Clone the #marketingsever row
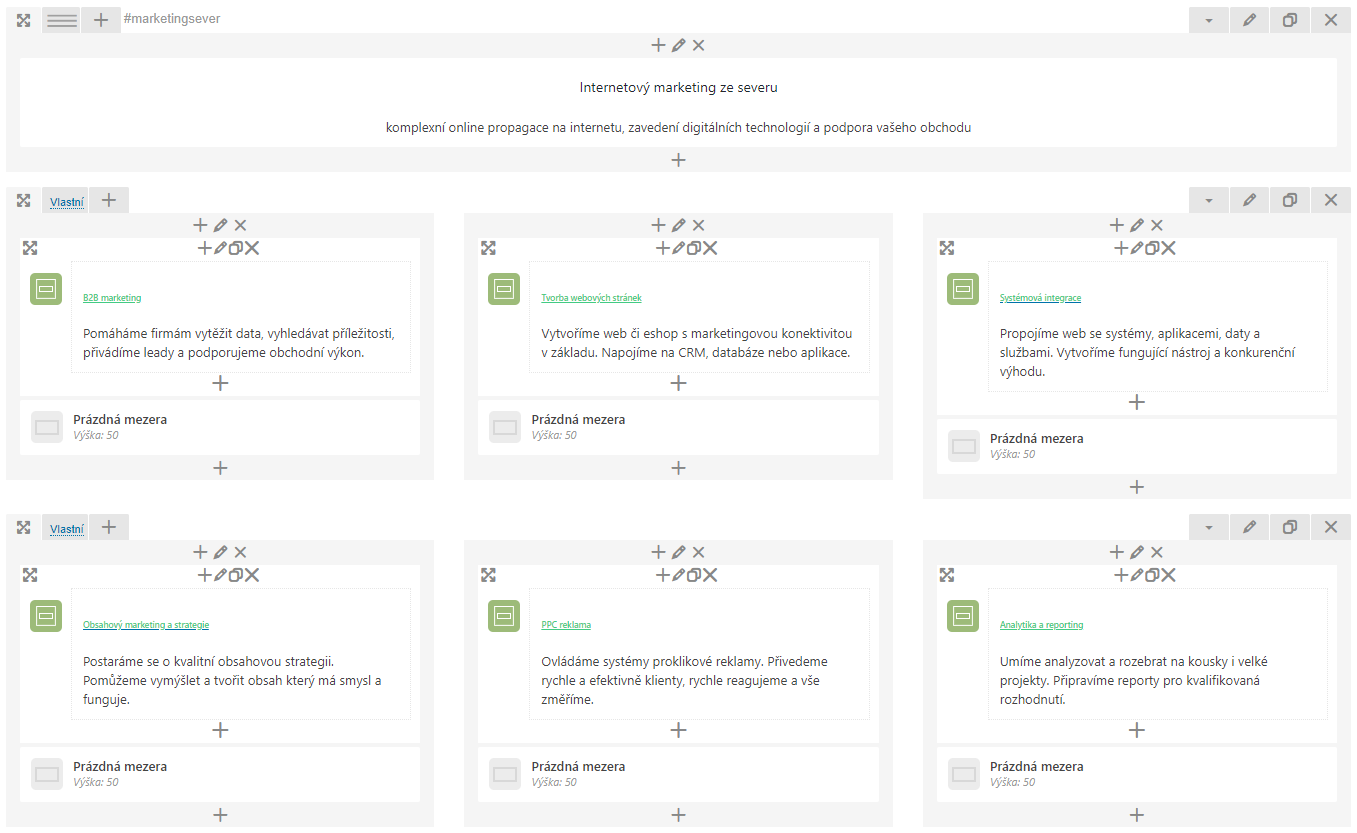 pos(1290,20)
